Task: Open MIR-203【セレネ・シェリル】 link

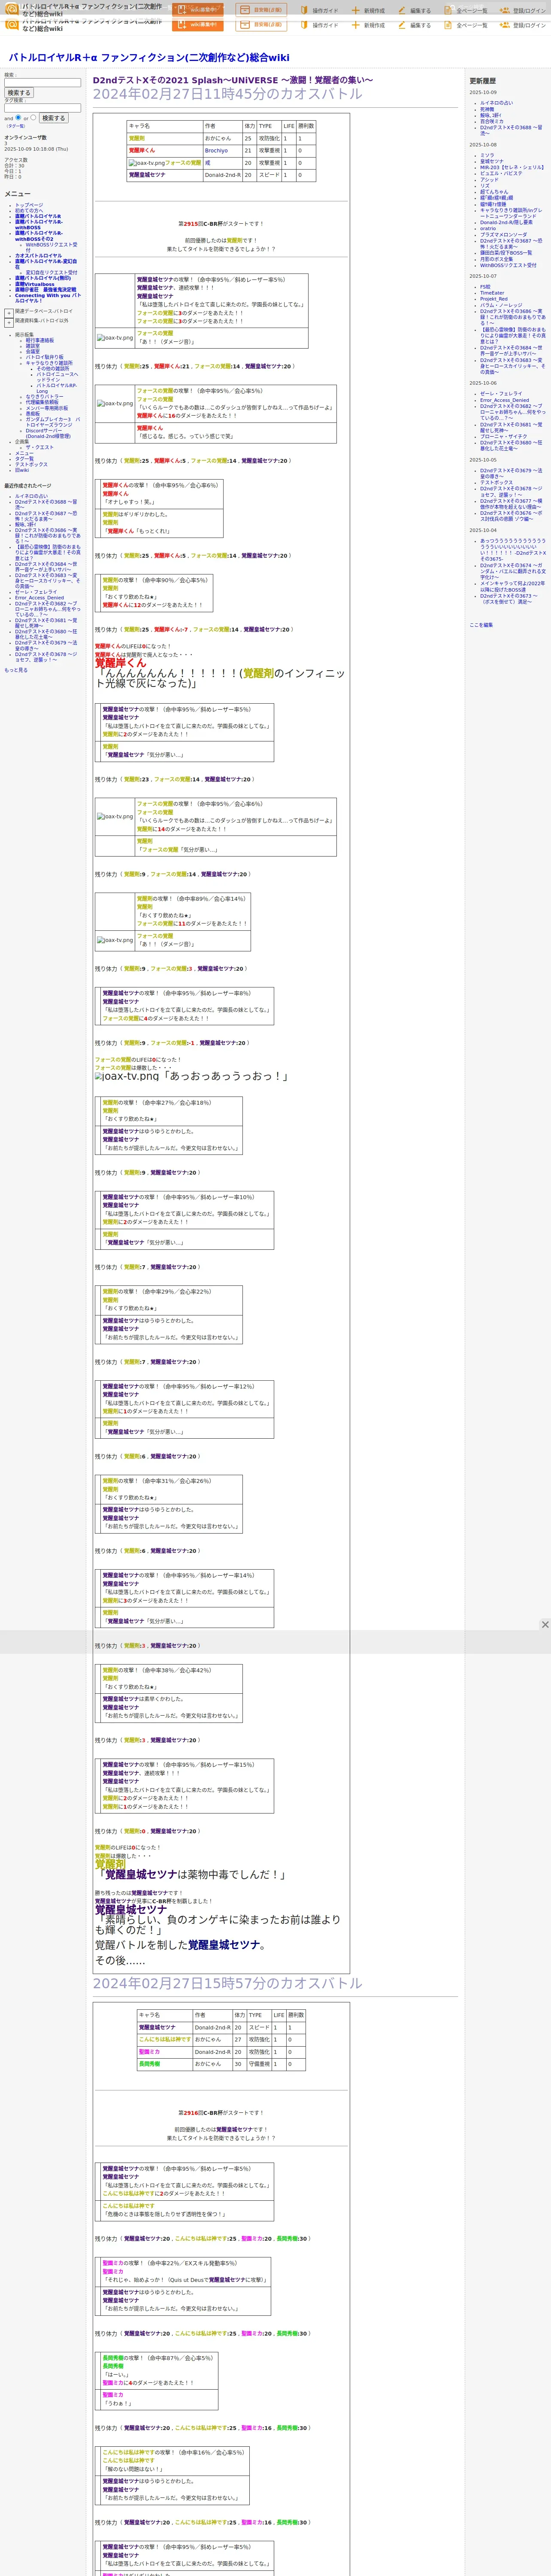Action: click(x=512, y=167)
